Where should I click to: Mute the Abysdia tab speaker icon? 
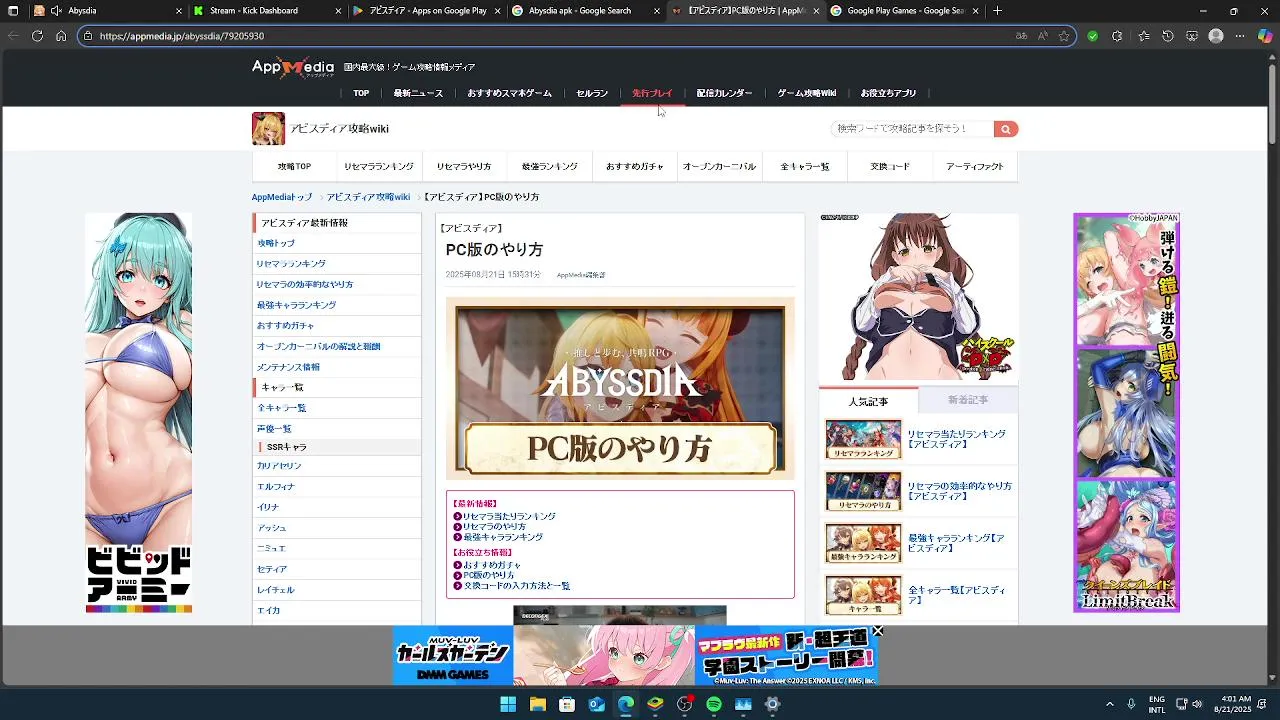click(56, 11)
